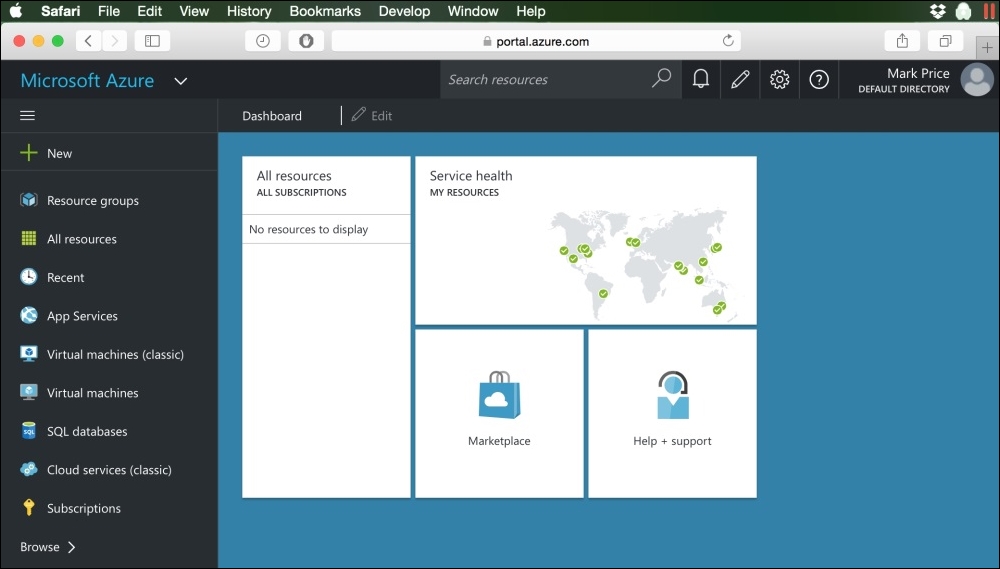1000x569 pixels.
Task: Open the hamburger menu in sidebar
Action: click(x=27, y=115)
